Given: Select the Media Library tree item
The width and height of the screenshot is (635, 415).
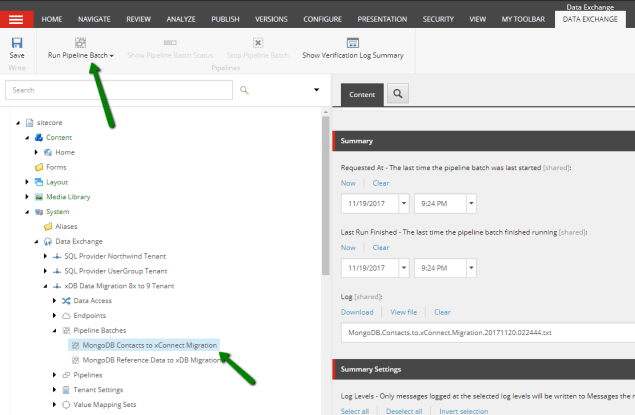Looking at the screenshot, I should click(68, 197).
